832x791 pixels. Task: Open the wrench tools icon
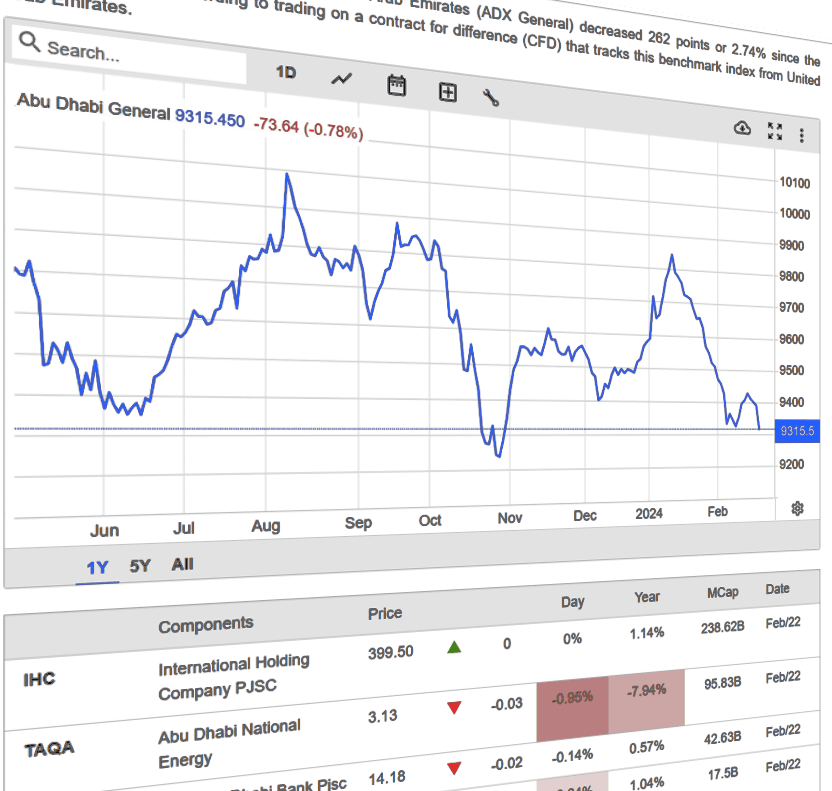[x=491, y=98]
